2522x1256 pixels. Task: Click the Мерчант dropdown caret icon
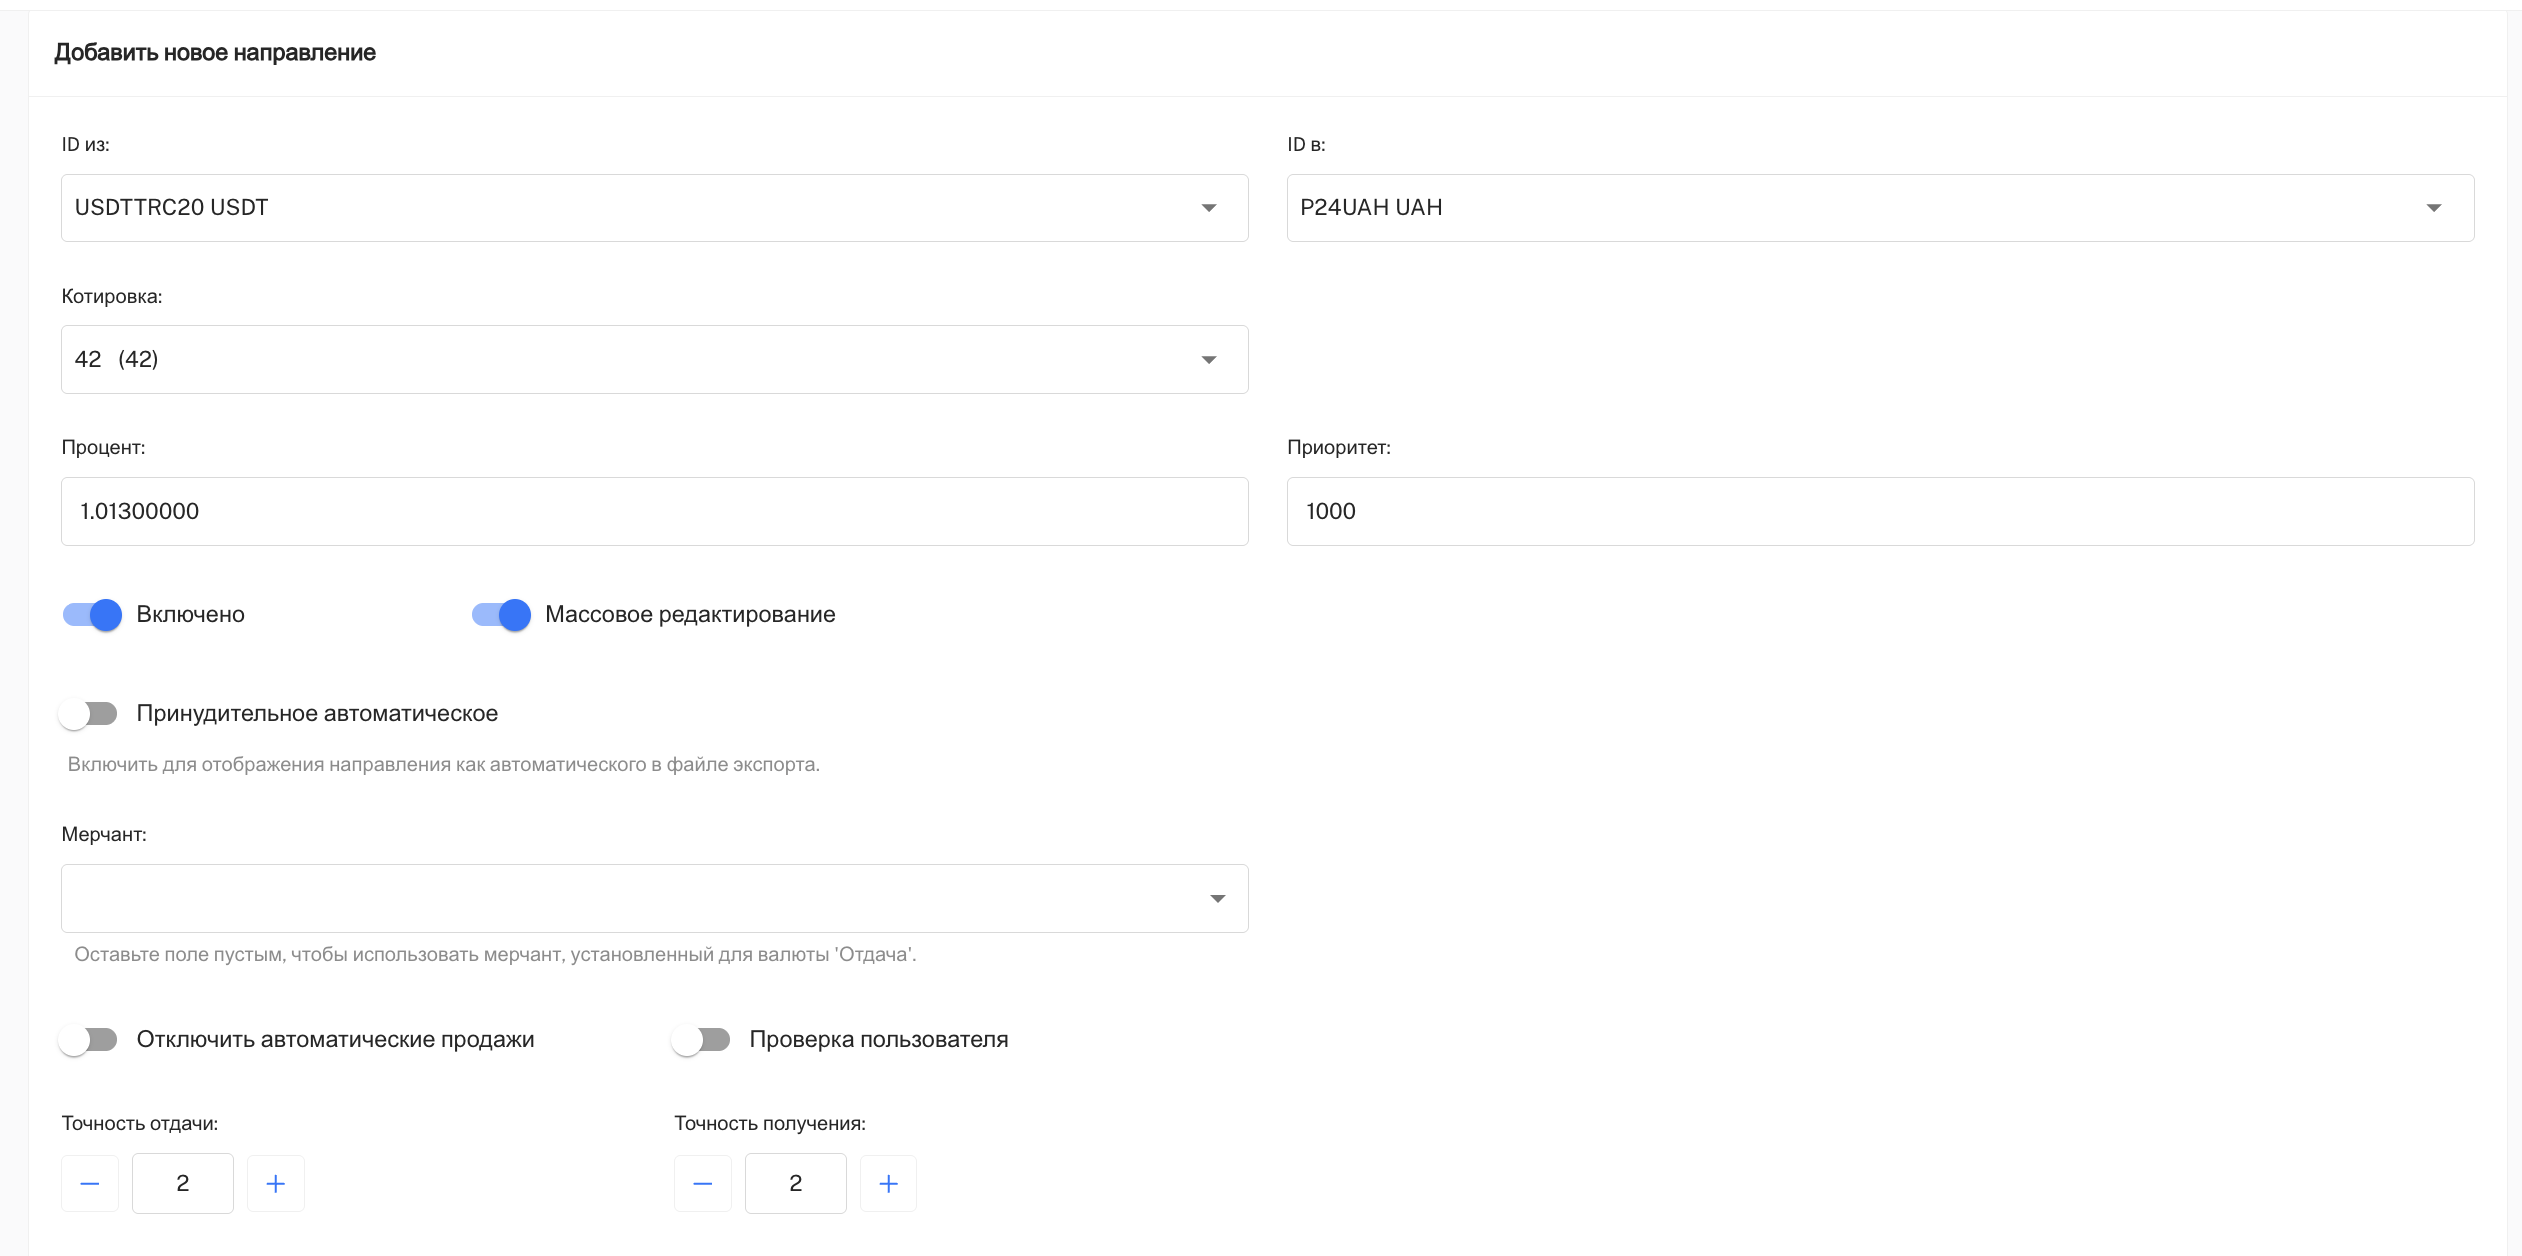[1217, 899]
